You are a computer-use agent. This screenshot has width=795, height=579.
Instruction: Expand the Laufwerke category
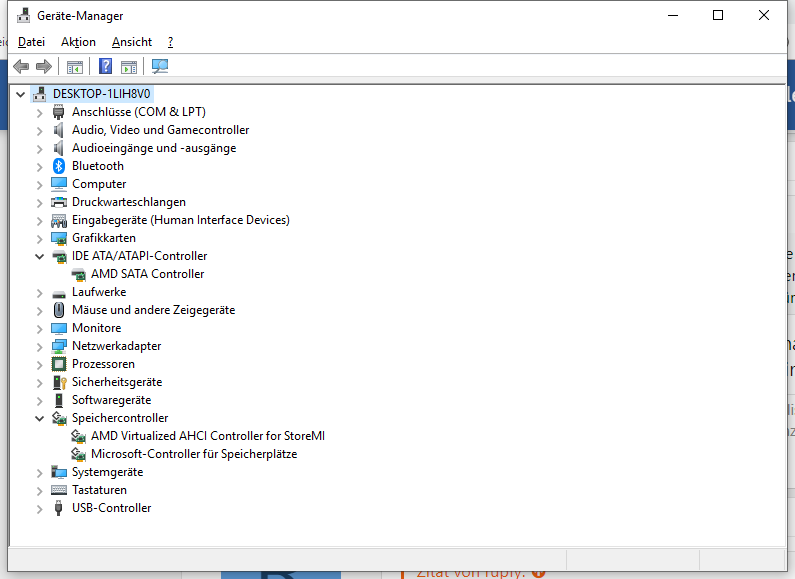[40, 293]
